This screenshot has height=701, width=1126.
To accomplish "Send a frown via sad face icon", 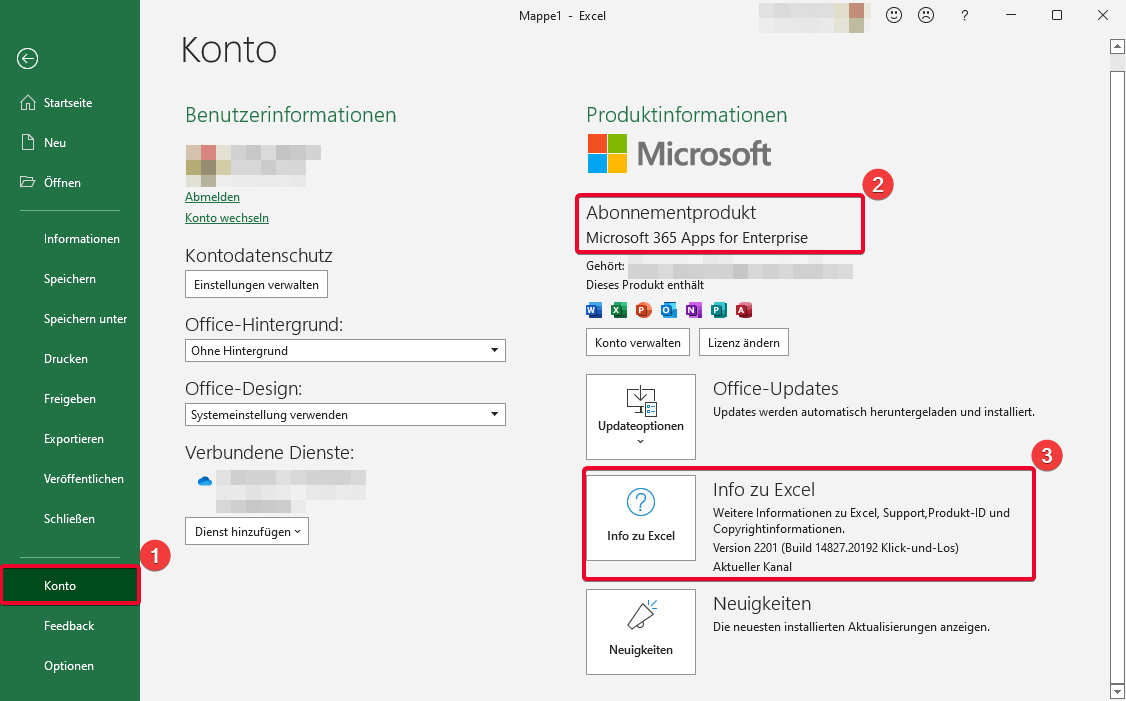I will (x=926, y=15).
